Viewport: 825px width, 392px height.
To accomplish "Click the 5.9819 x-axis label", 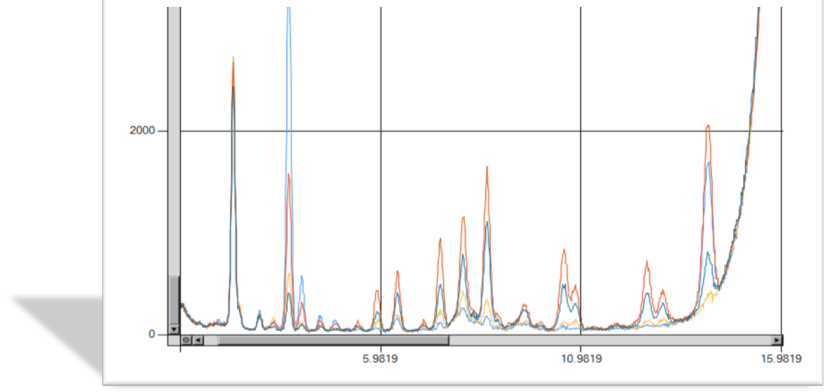I will tap(380, 359).
